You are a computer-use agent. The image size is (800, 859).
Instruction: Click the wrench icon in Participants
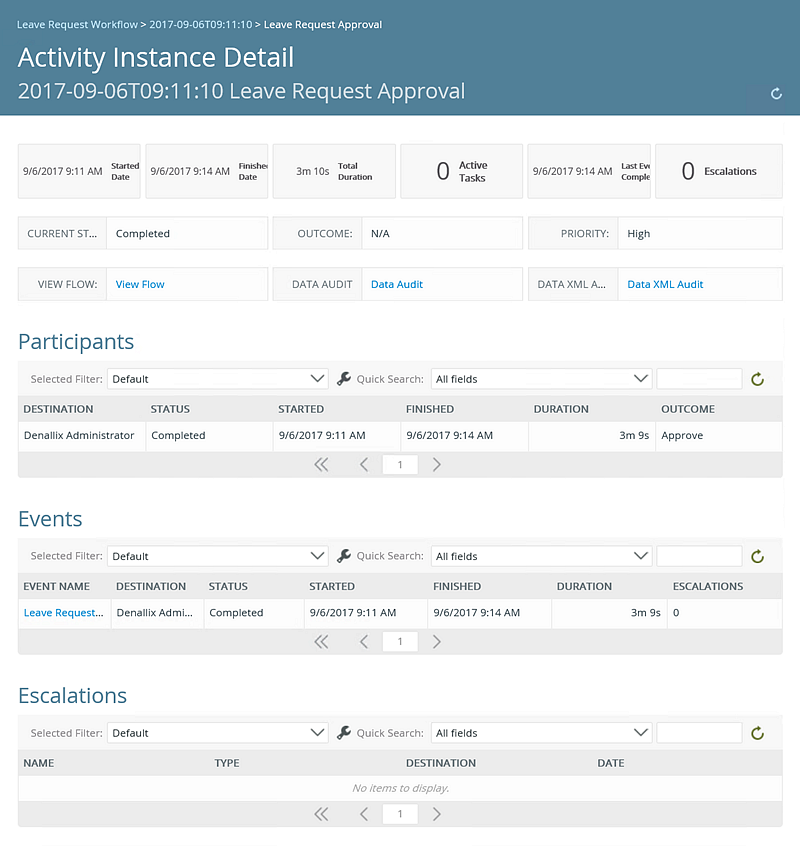click(x=344, y=379)
